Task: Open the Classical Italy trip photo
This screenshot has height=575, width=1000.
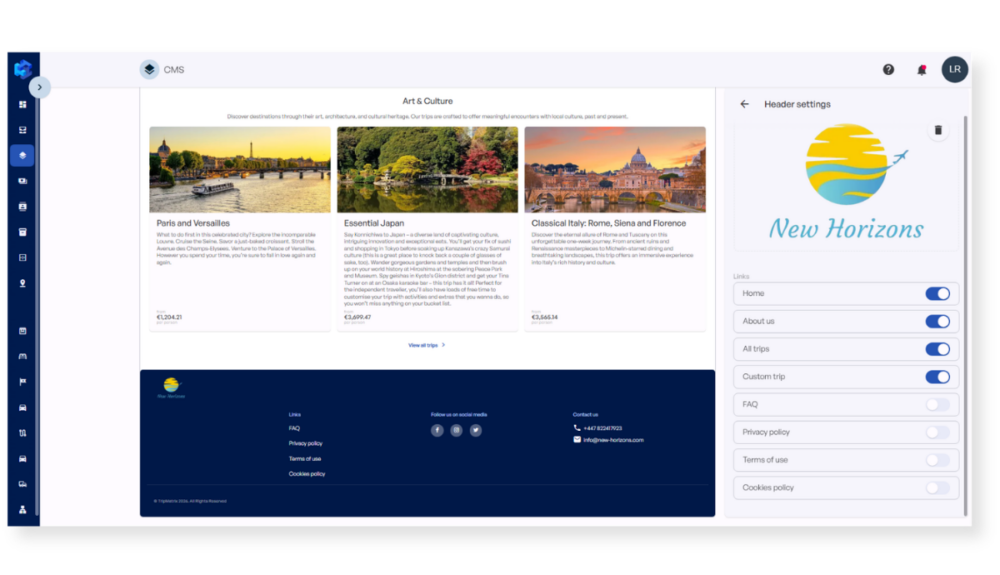Action: (x=615, y=170)
